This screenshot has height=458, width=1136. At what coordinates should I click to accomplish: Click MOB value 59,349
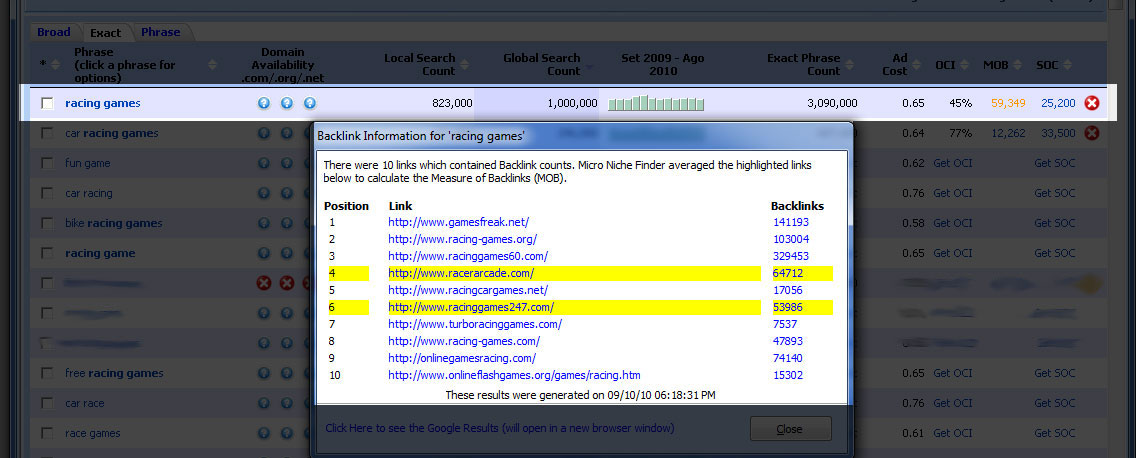click(1008, 103)
